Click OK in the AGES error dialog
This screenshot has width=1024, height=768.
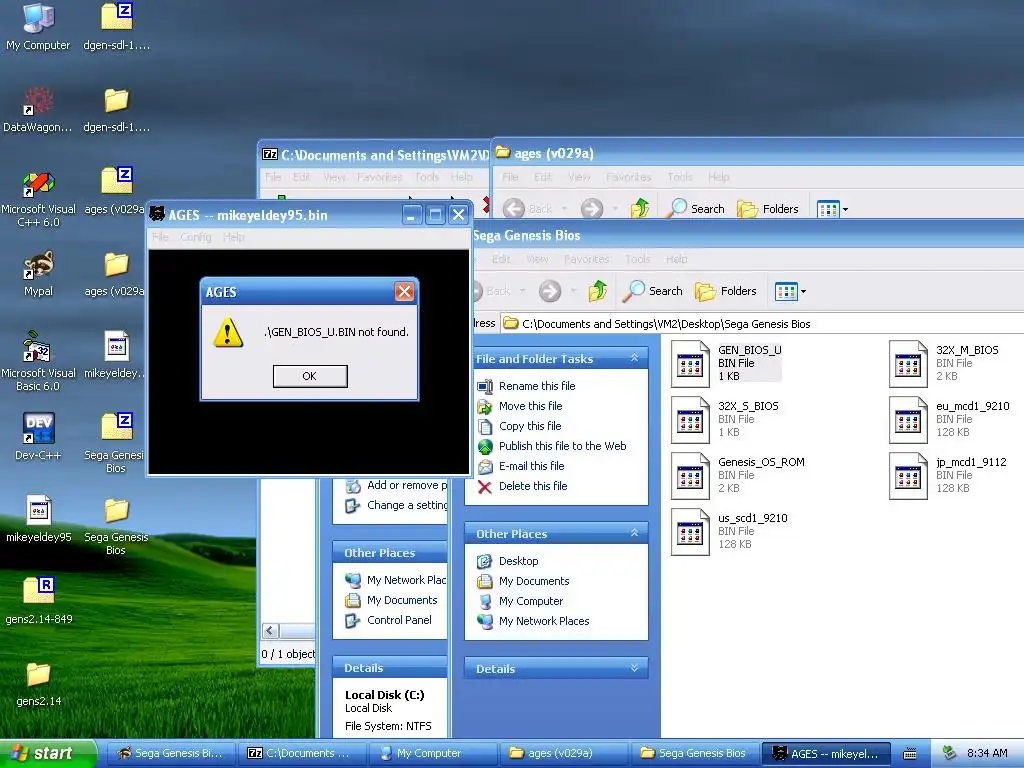(x=310, y=376)
